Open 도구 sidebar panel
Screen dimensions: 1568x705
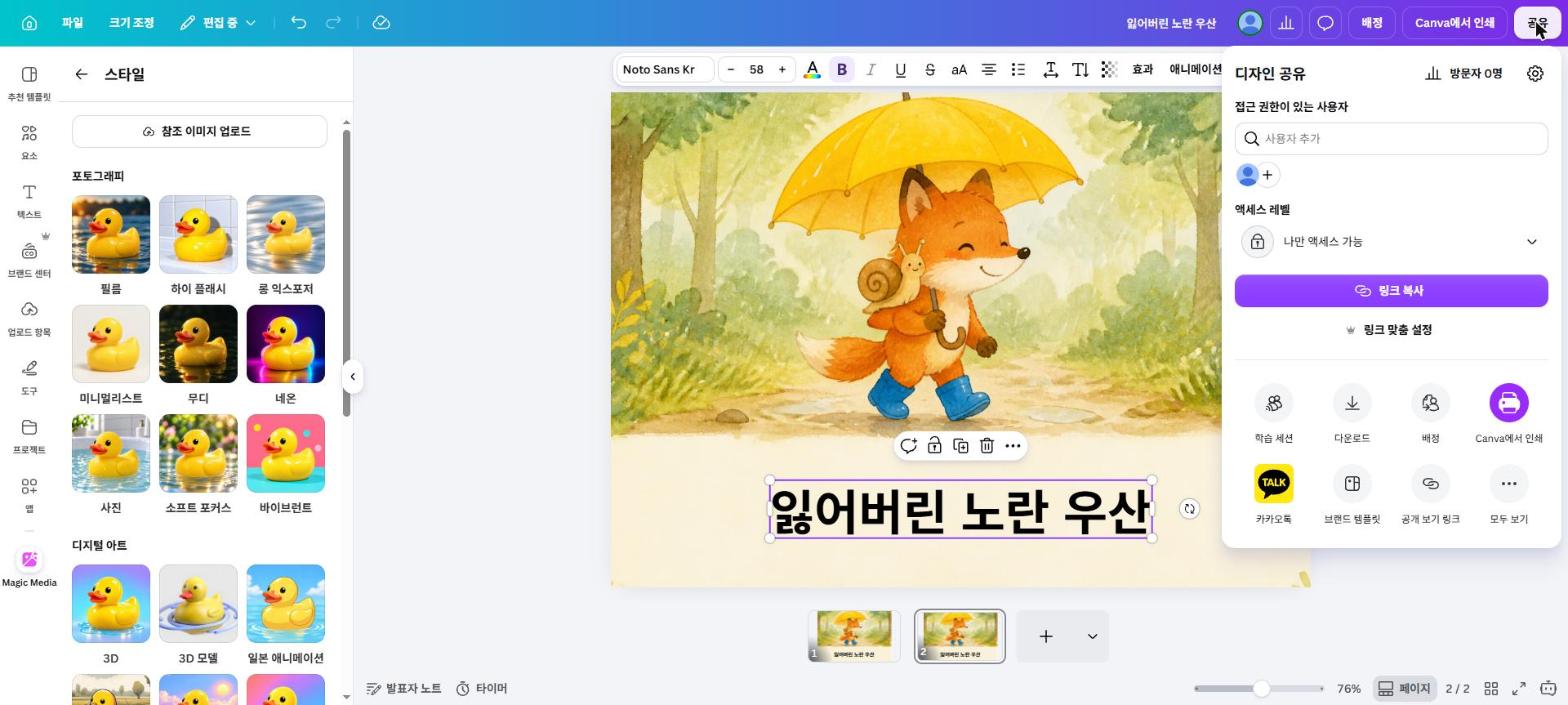[x=29, y=377]
